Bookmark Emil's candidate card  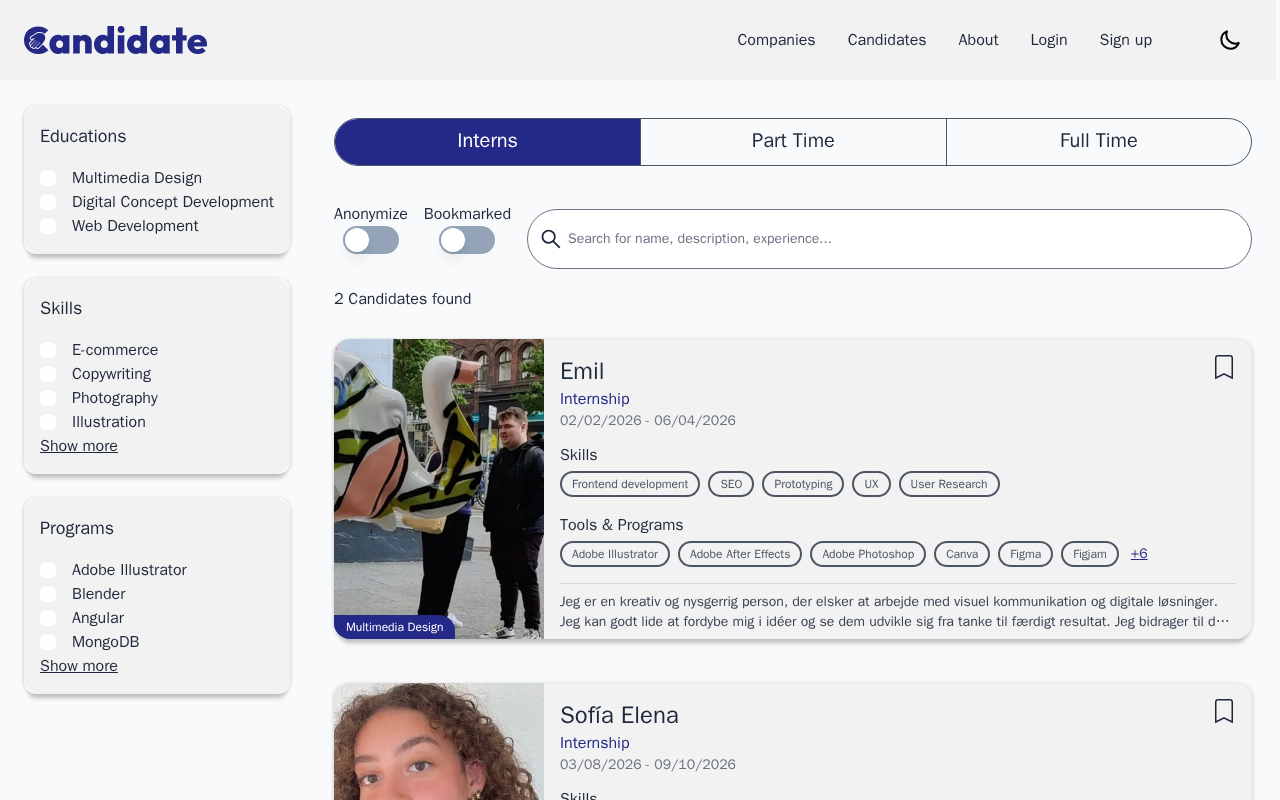(1224, 367)
